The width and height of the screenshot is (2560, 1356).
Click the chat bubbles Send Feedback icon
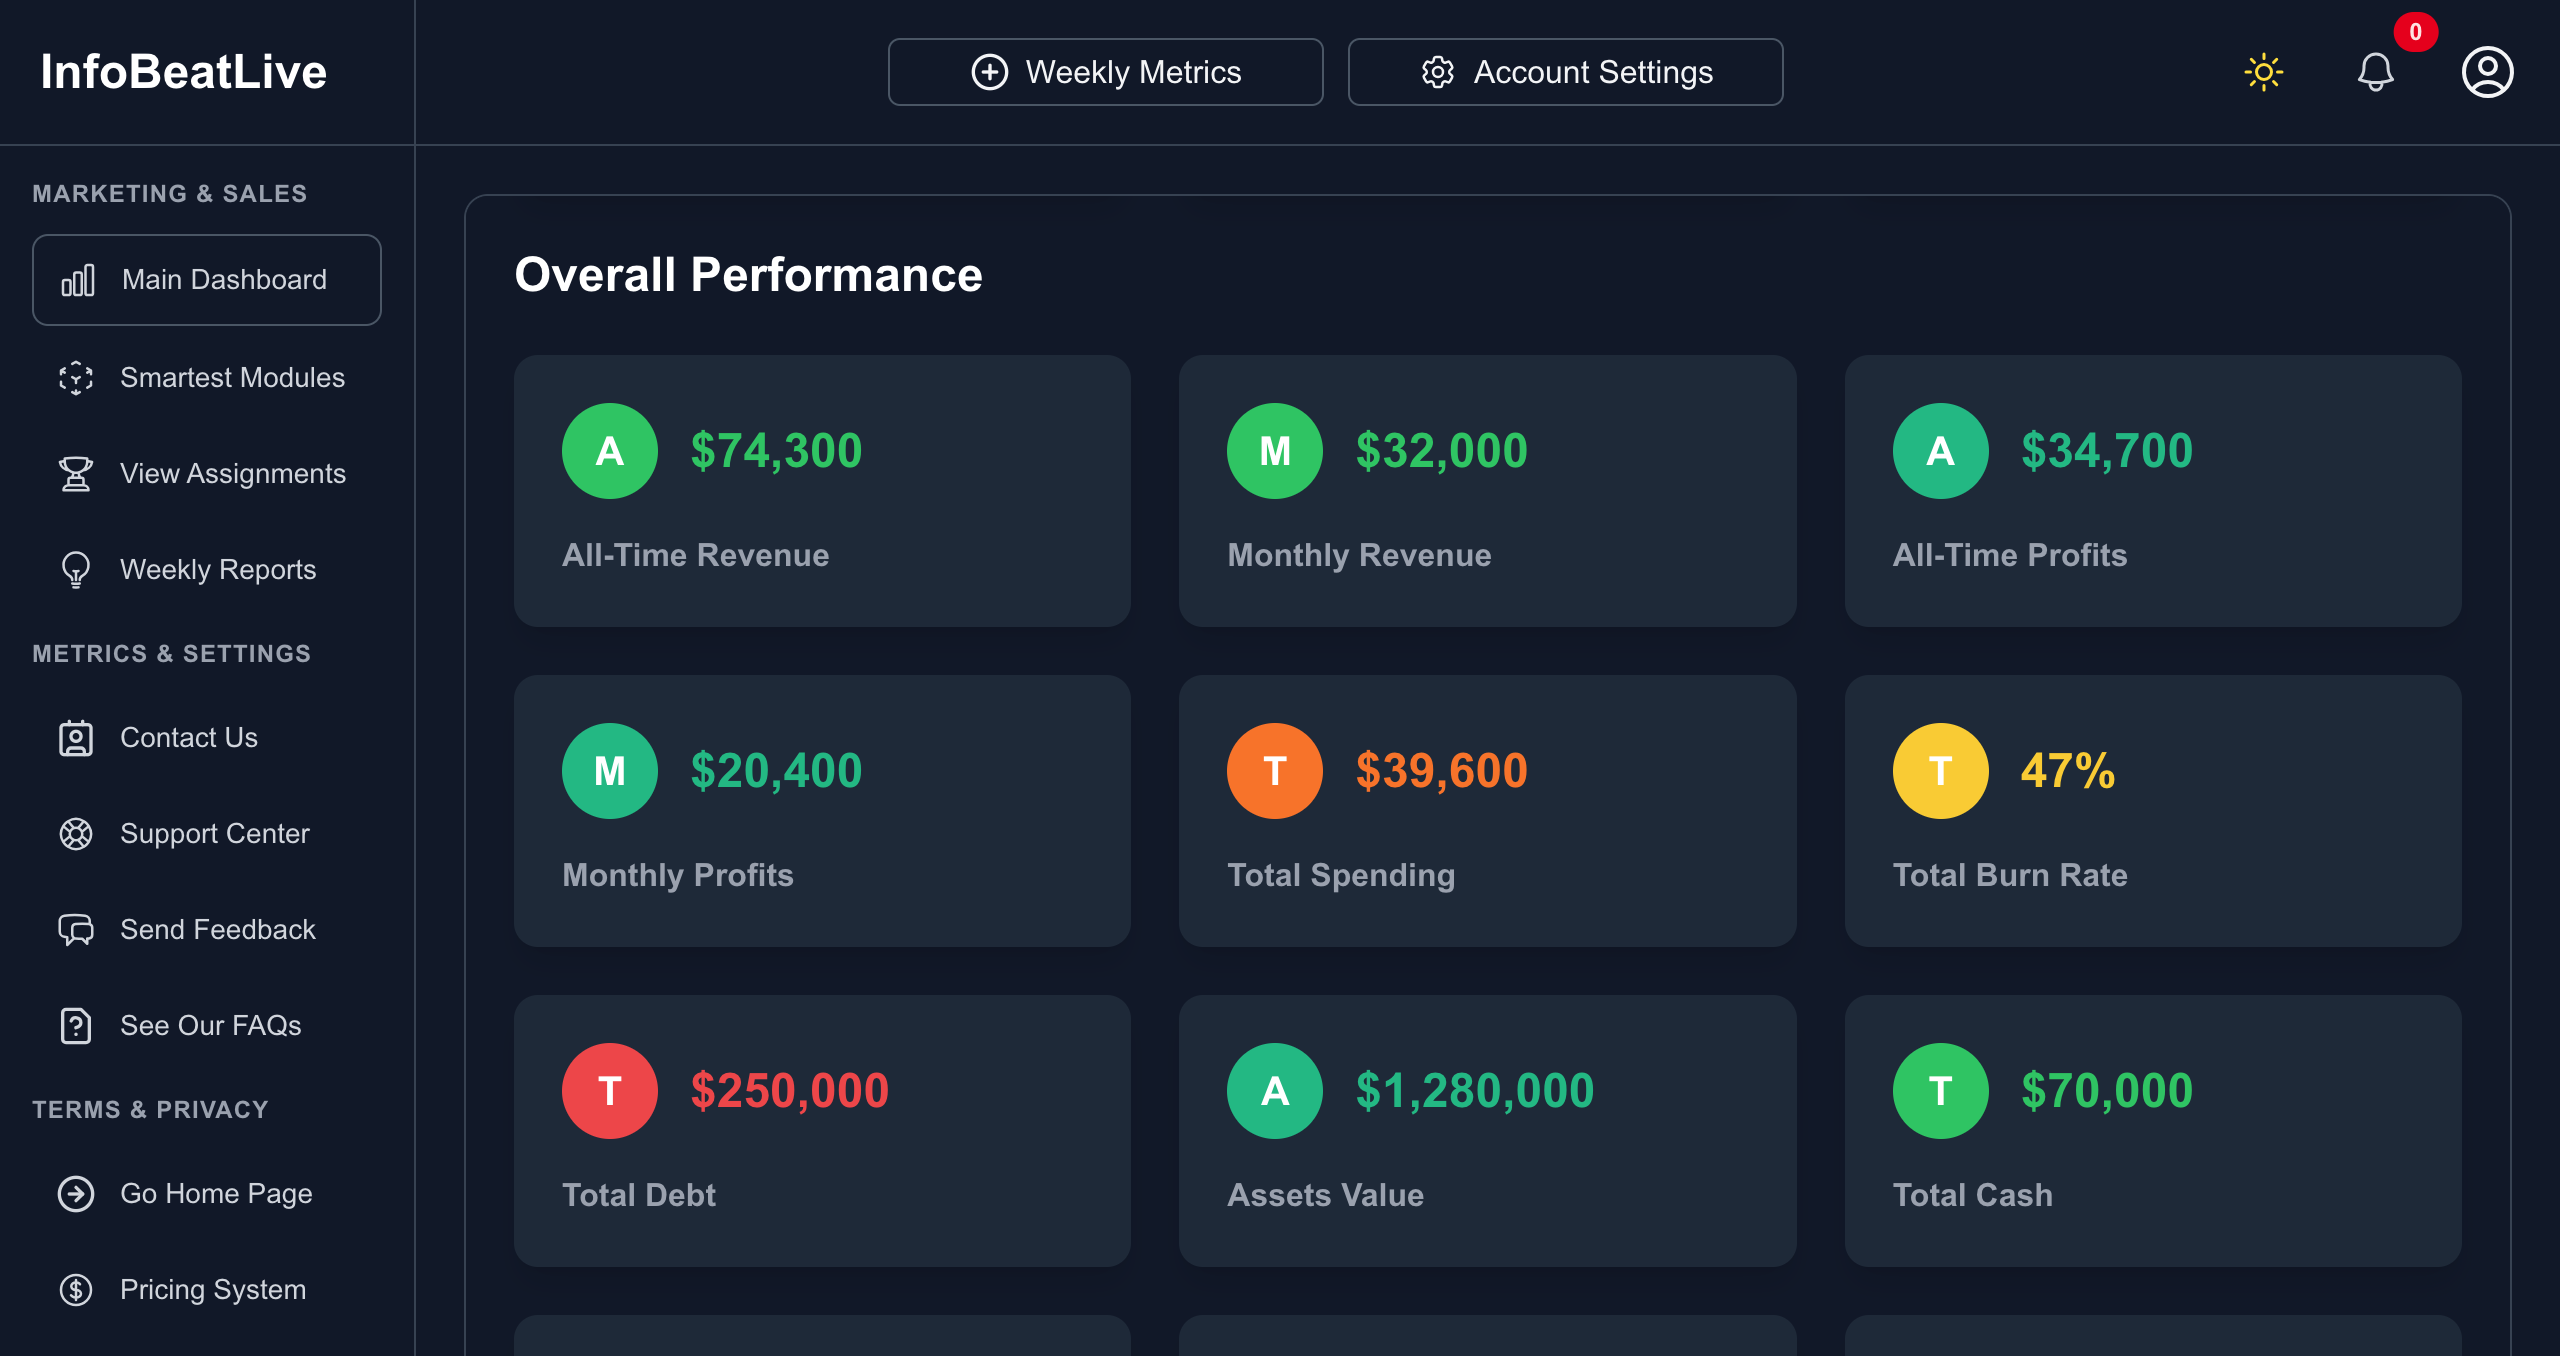[76, 930]
